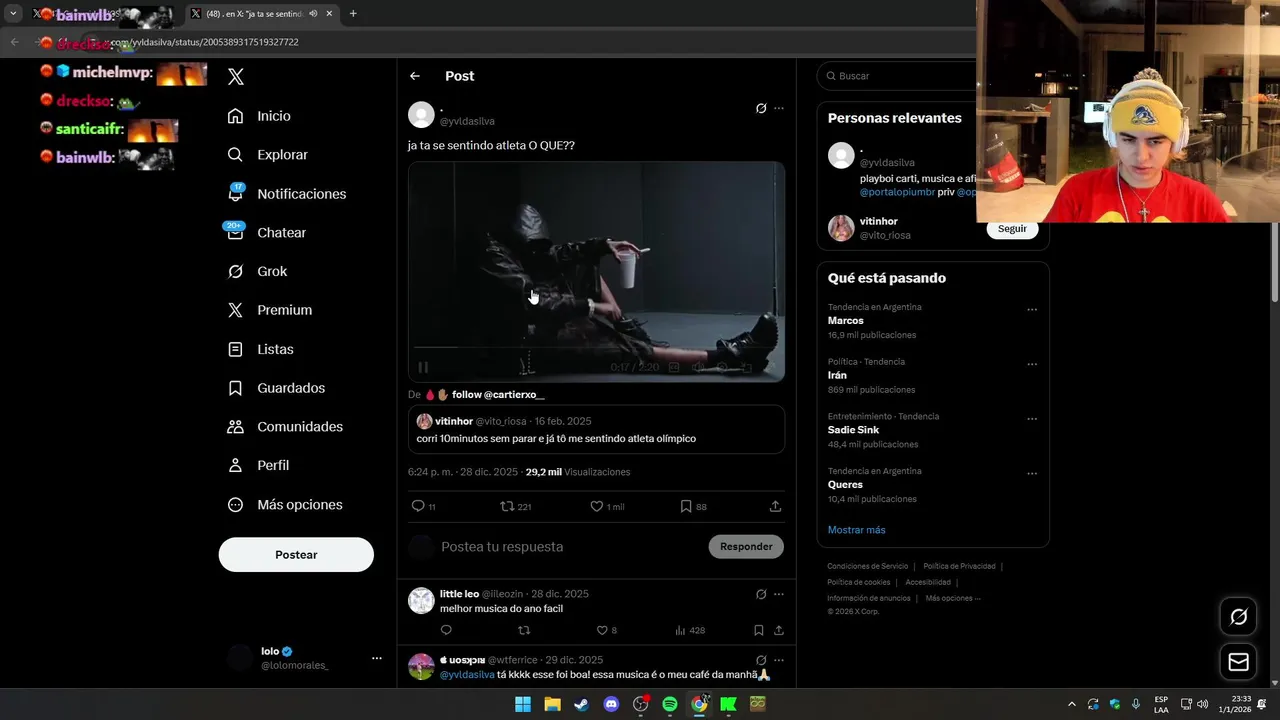Open quoted post by vitinhor
Image resolution: width=1280 pixels, height=720 pixels.
[596, 429]
